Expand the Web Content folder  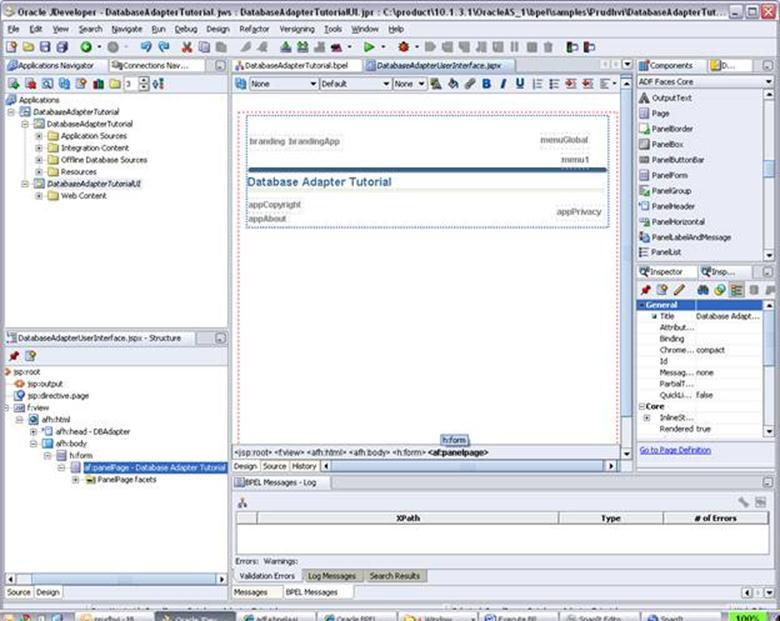[x=39, y=196]
